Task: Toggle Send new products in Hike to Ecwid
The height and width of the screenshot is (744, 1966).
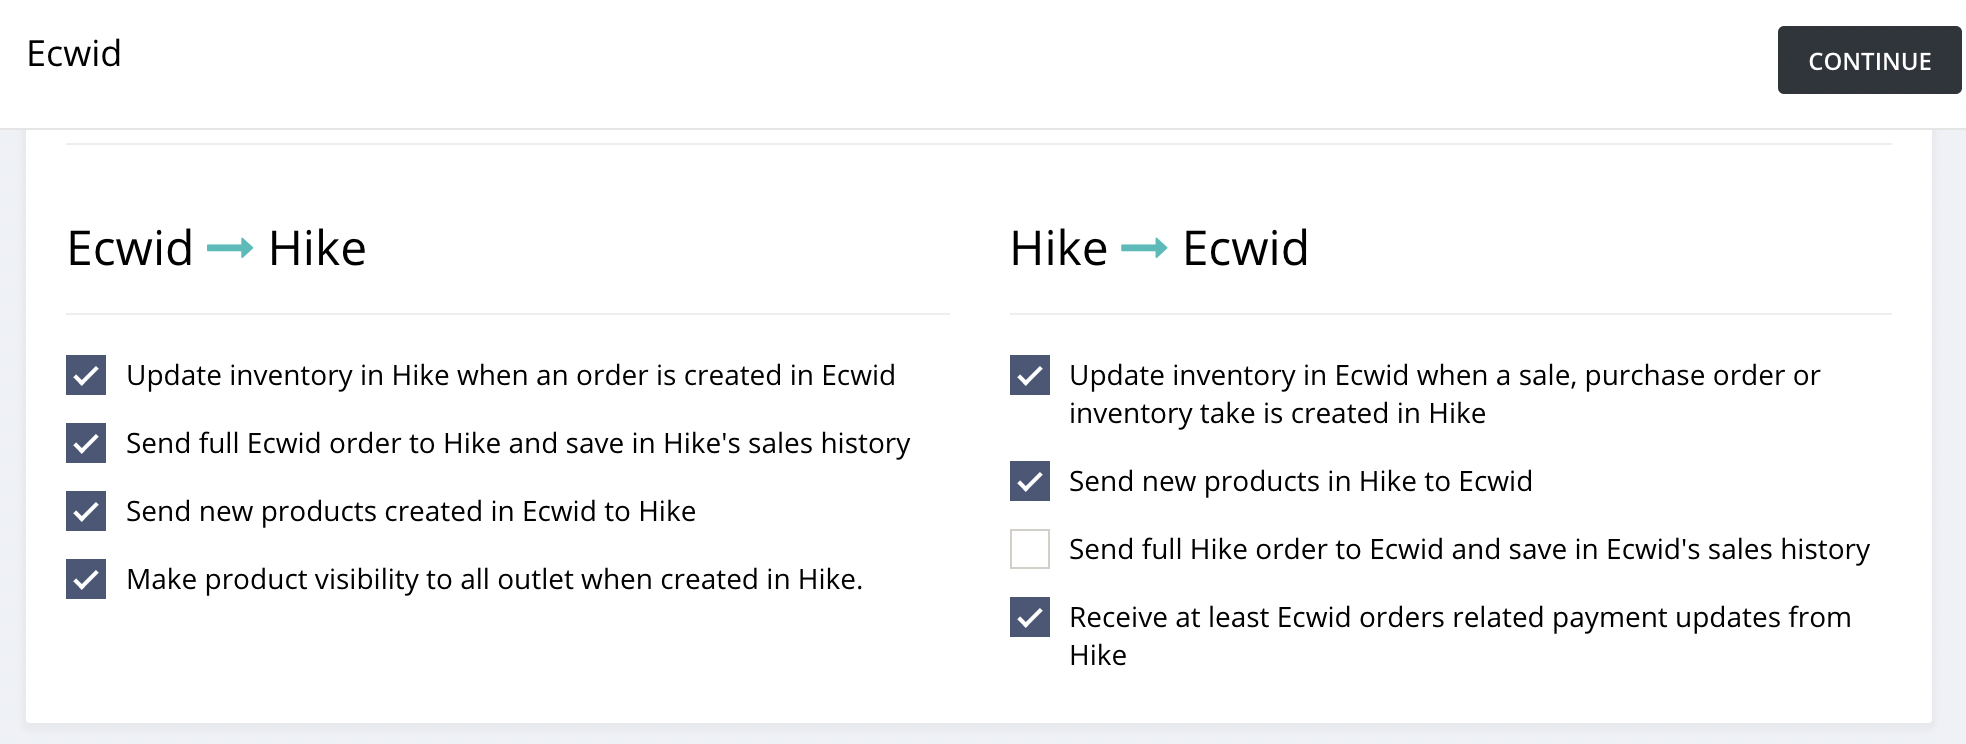Action: (x=1030, y=481)
